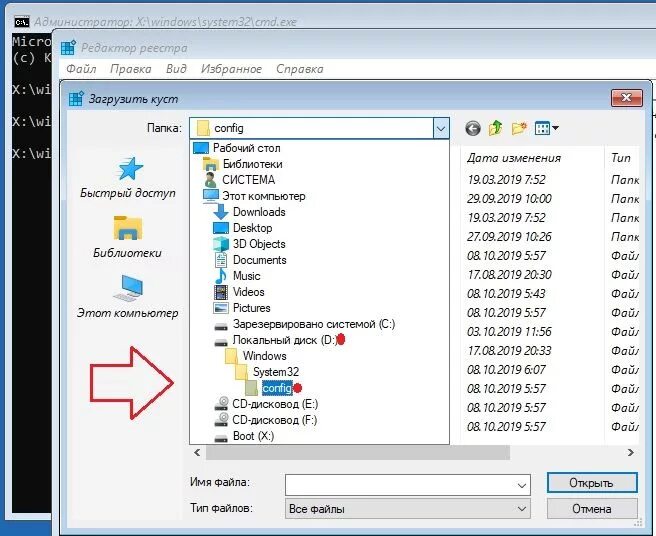Go up one folder level icon

[496, 128]
